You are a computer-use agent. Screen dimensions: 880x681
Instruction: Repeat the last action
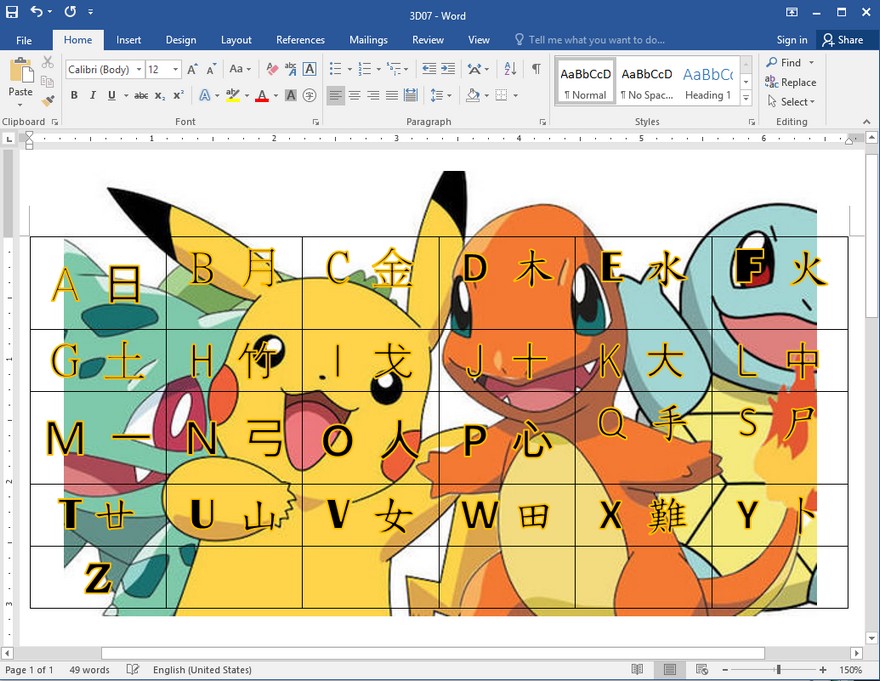tap(70, 11)
